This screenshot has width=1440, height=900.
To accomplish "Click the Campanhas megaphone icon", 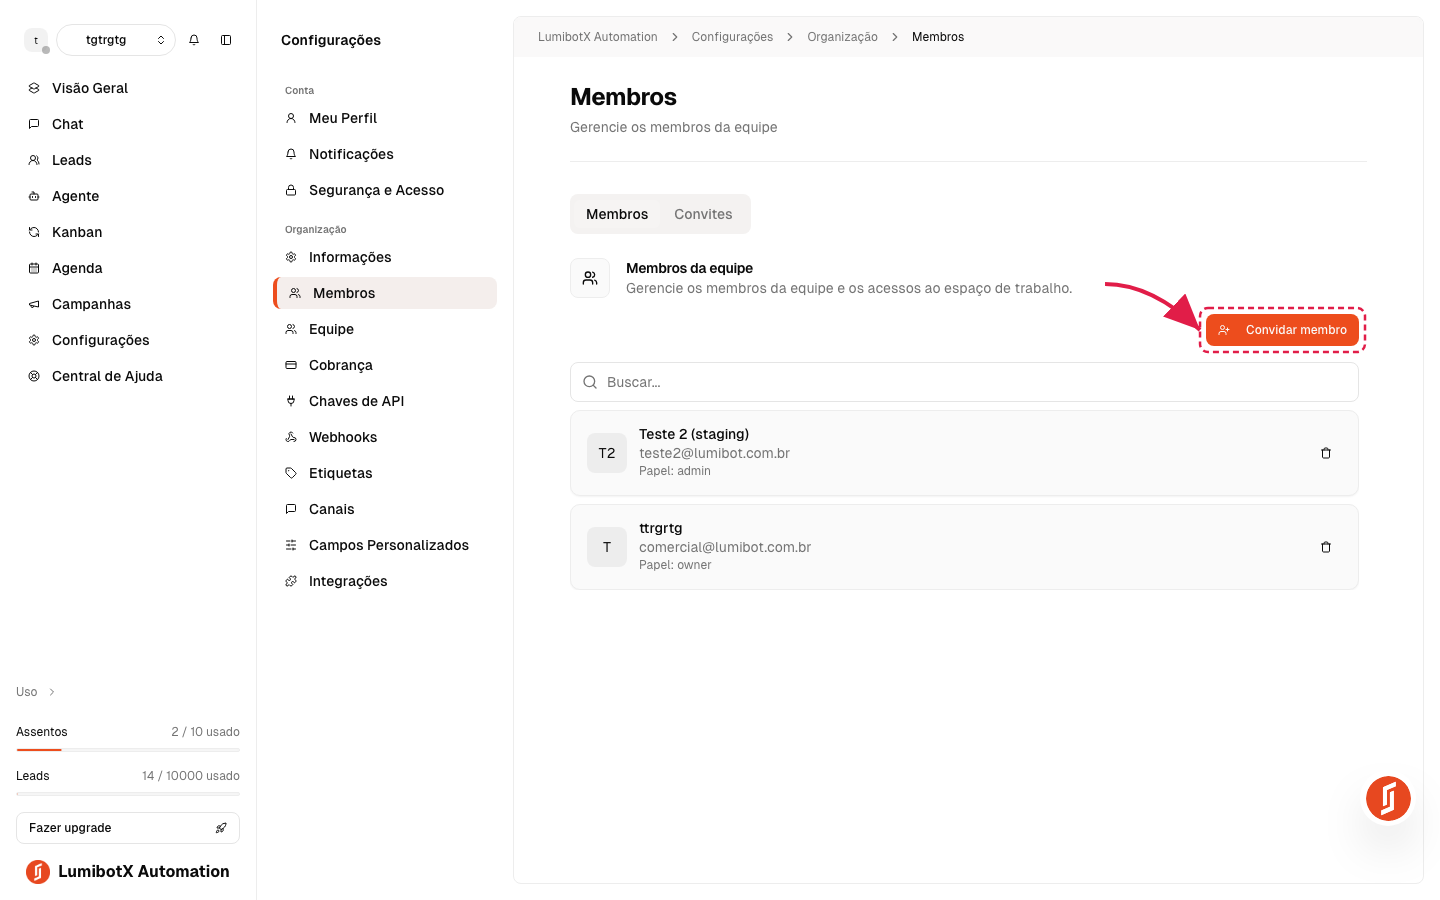I will pos(34,304).
